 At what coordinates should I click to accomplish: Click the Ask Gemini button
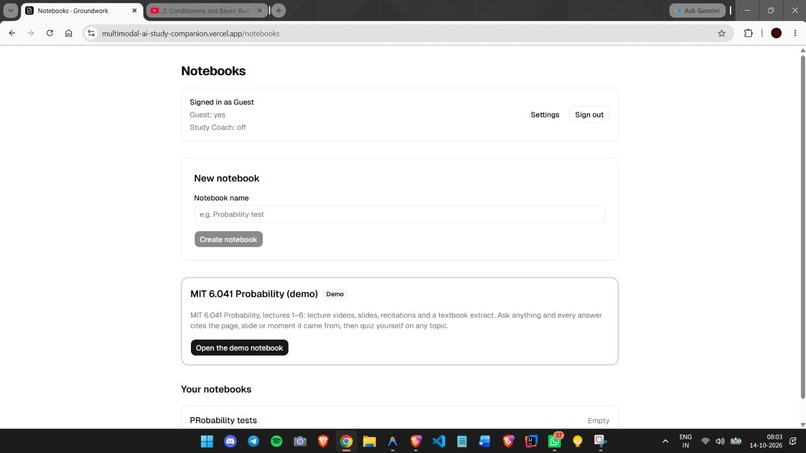point(698,10)
